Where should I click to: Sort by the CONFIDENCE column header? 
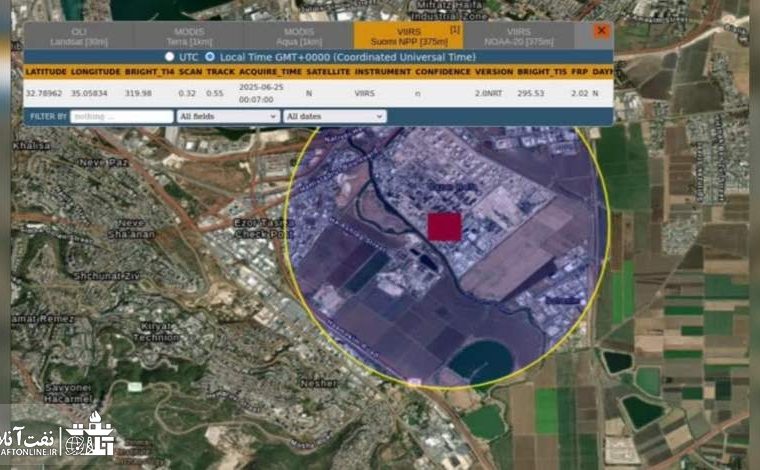coord(443,72)
